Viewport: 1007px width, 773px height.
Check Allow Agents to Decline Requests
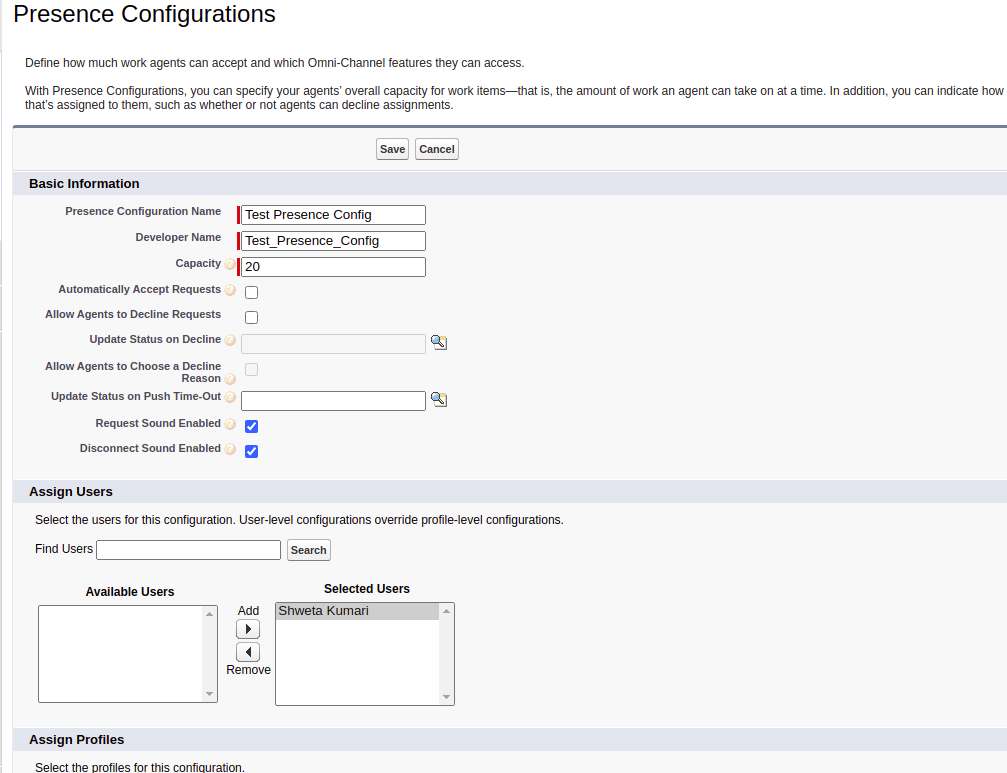click(x=252, y=318)
